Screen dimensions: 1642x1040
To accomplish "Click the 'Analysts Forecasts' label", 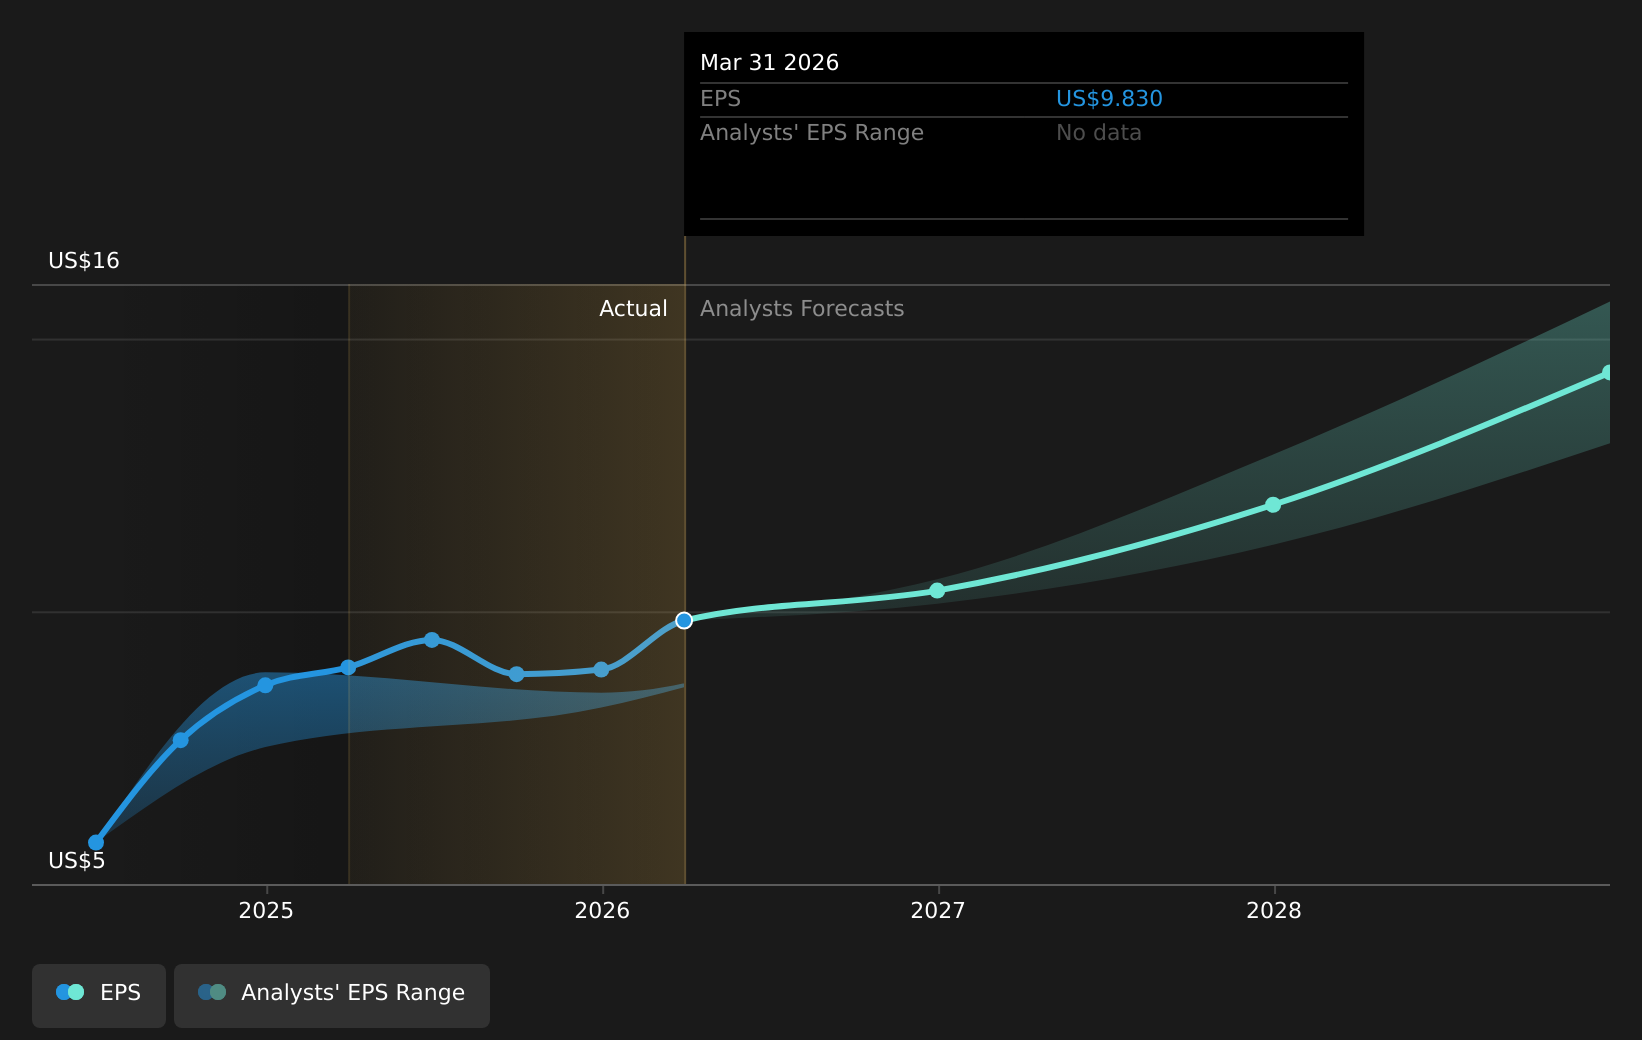I will pyautogui.click(x=802, y=309).
